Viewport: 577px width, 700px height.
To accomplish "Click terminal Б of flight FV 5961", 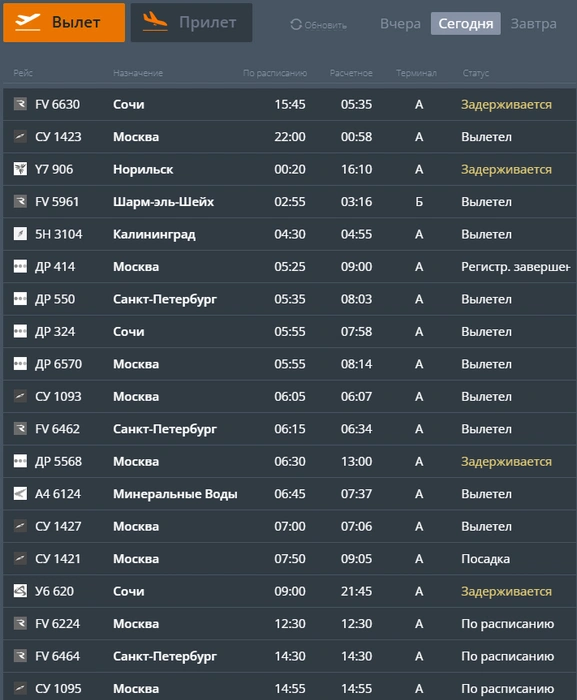I will tap(419, 202).
